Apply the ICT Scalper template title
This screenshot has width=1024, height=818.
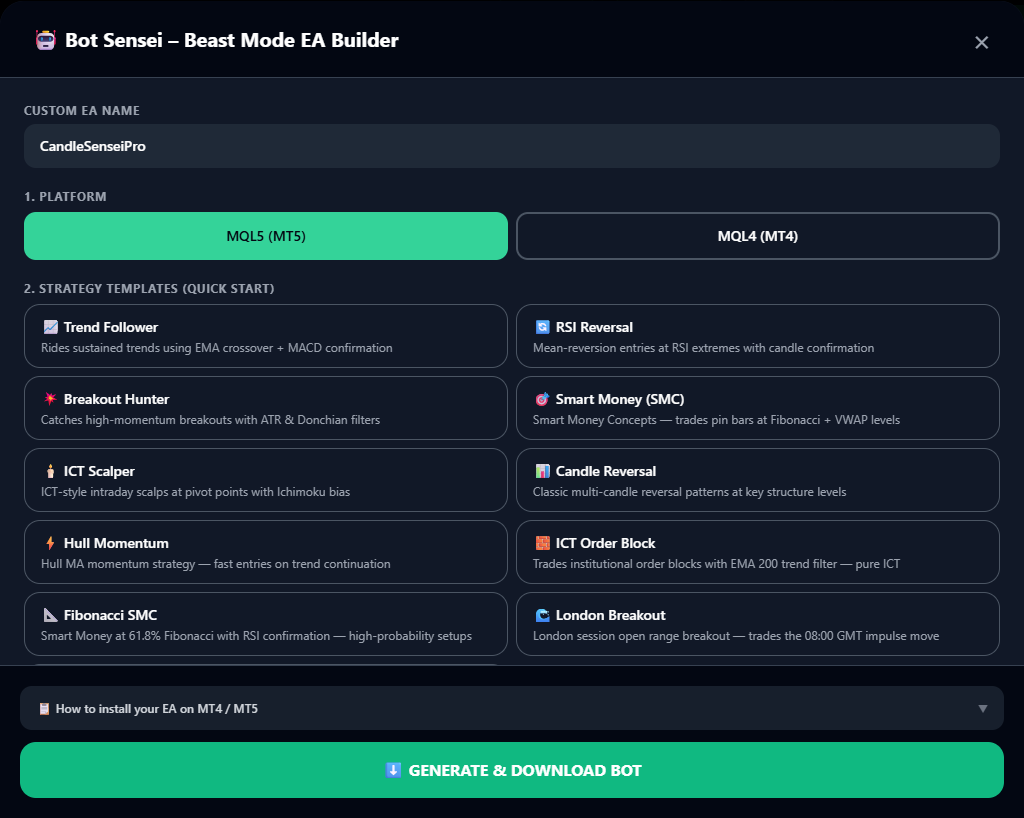[99, 471]
